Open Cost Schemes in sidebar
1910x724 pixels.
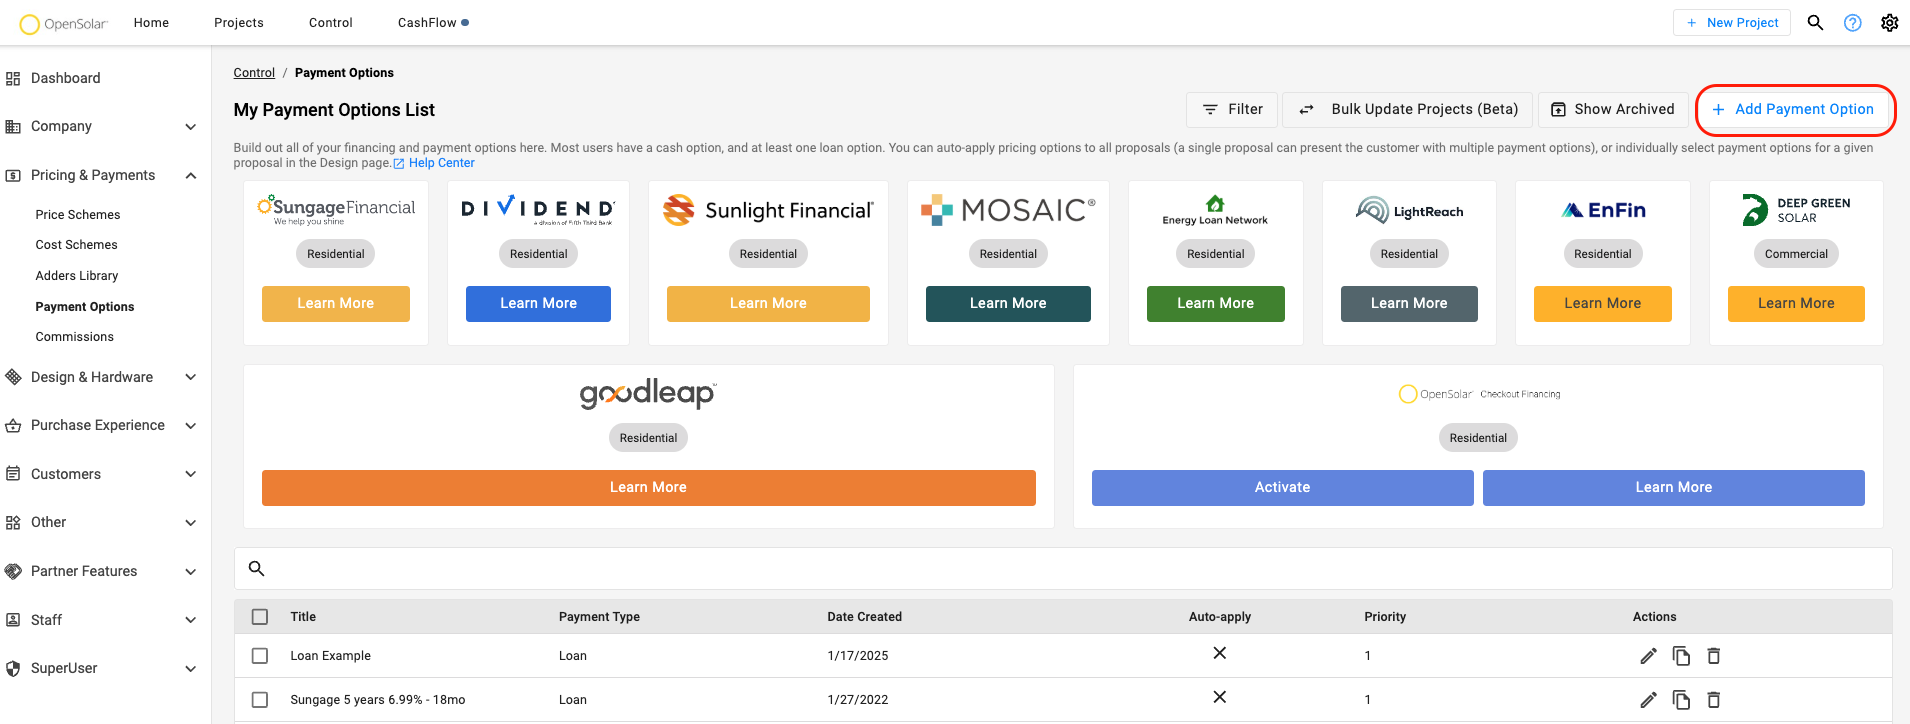coord(76,245)
